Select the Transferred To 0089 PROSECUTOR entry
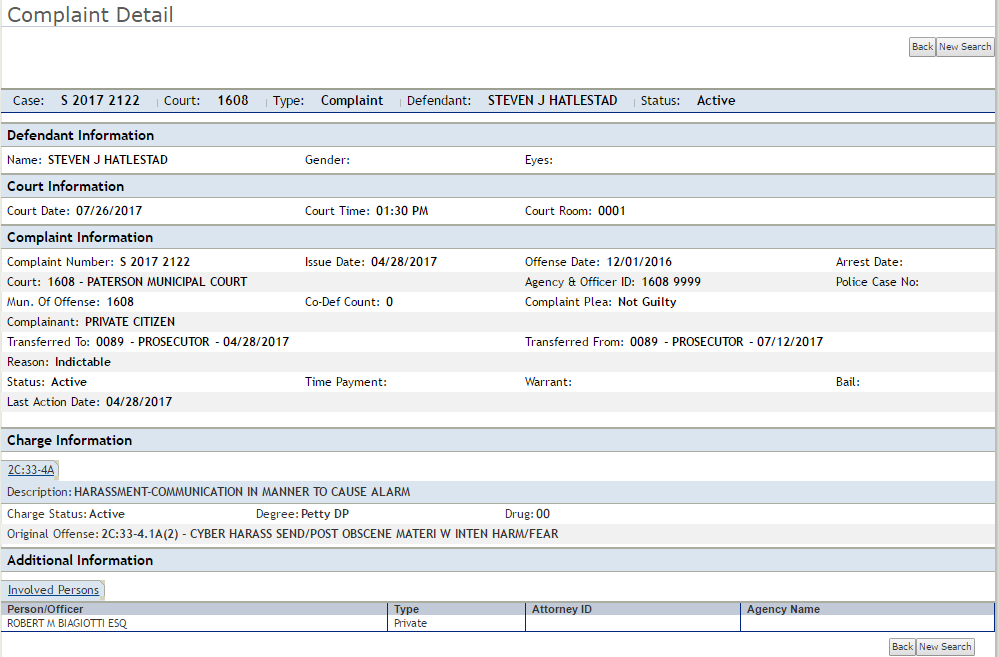This screenshot has height=657, width=999. pyautogui.click(x=147, y=341)
